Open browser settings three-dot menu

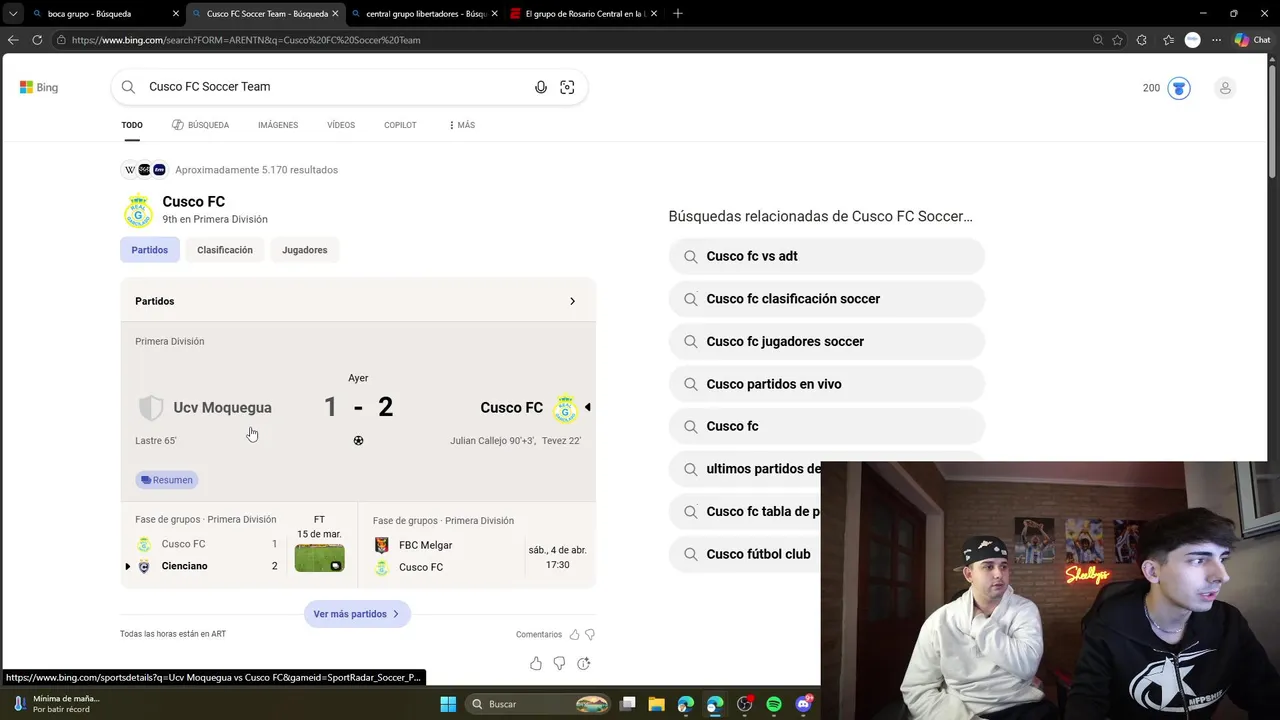pos(1216,40)
